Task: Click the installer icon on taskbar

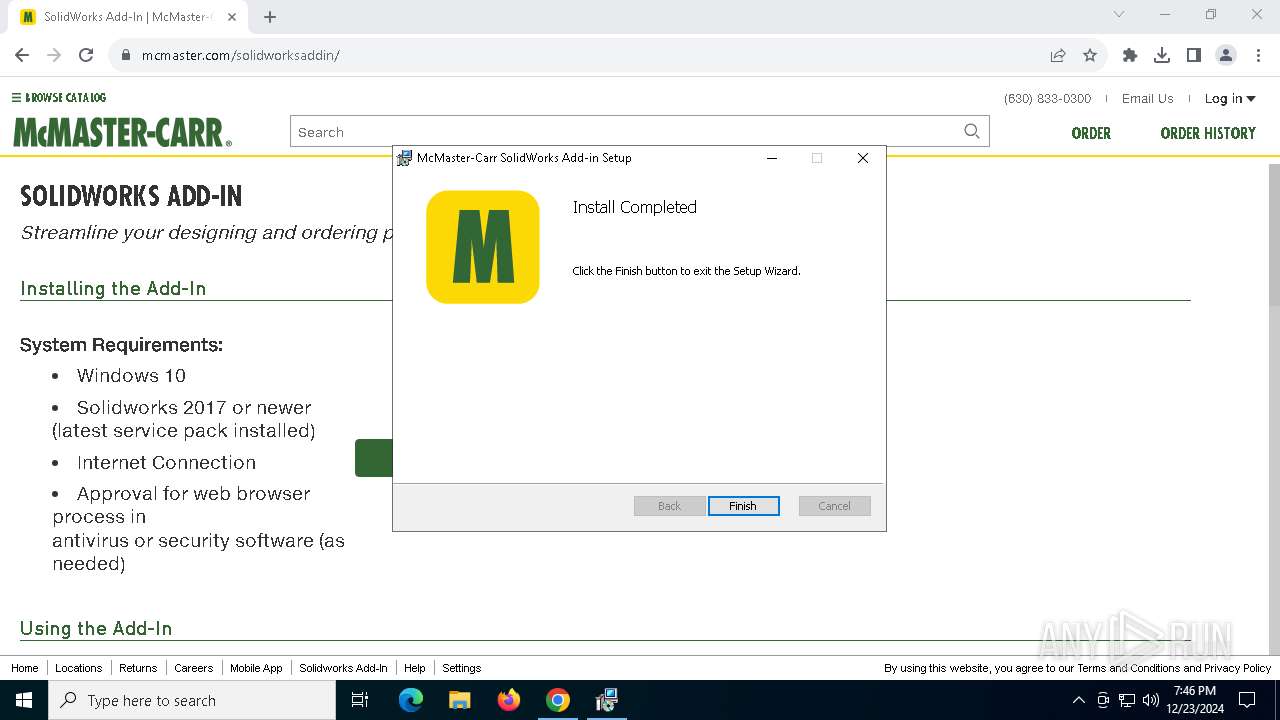Action: point(606,700)
